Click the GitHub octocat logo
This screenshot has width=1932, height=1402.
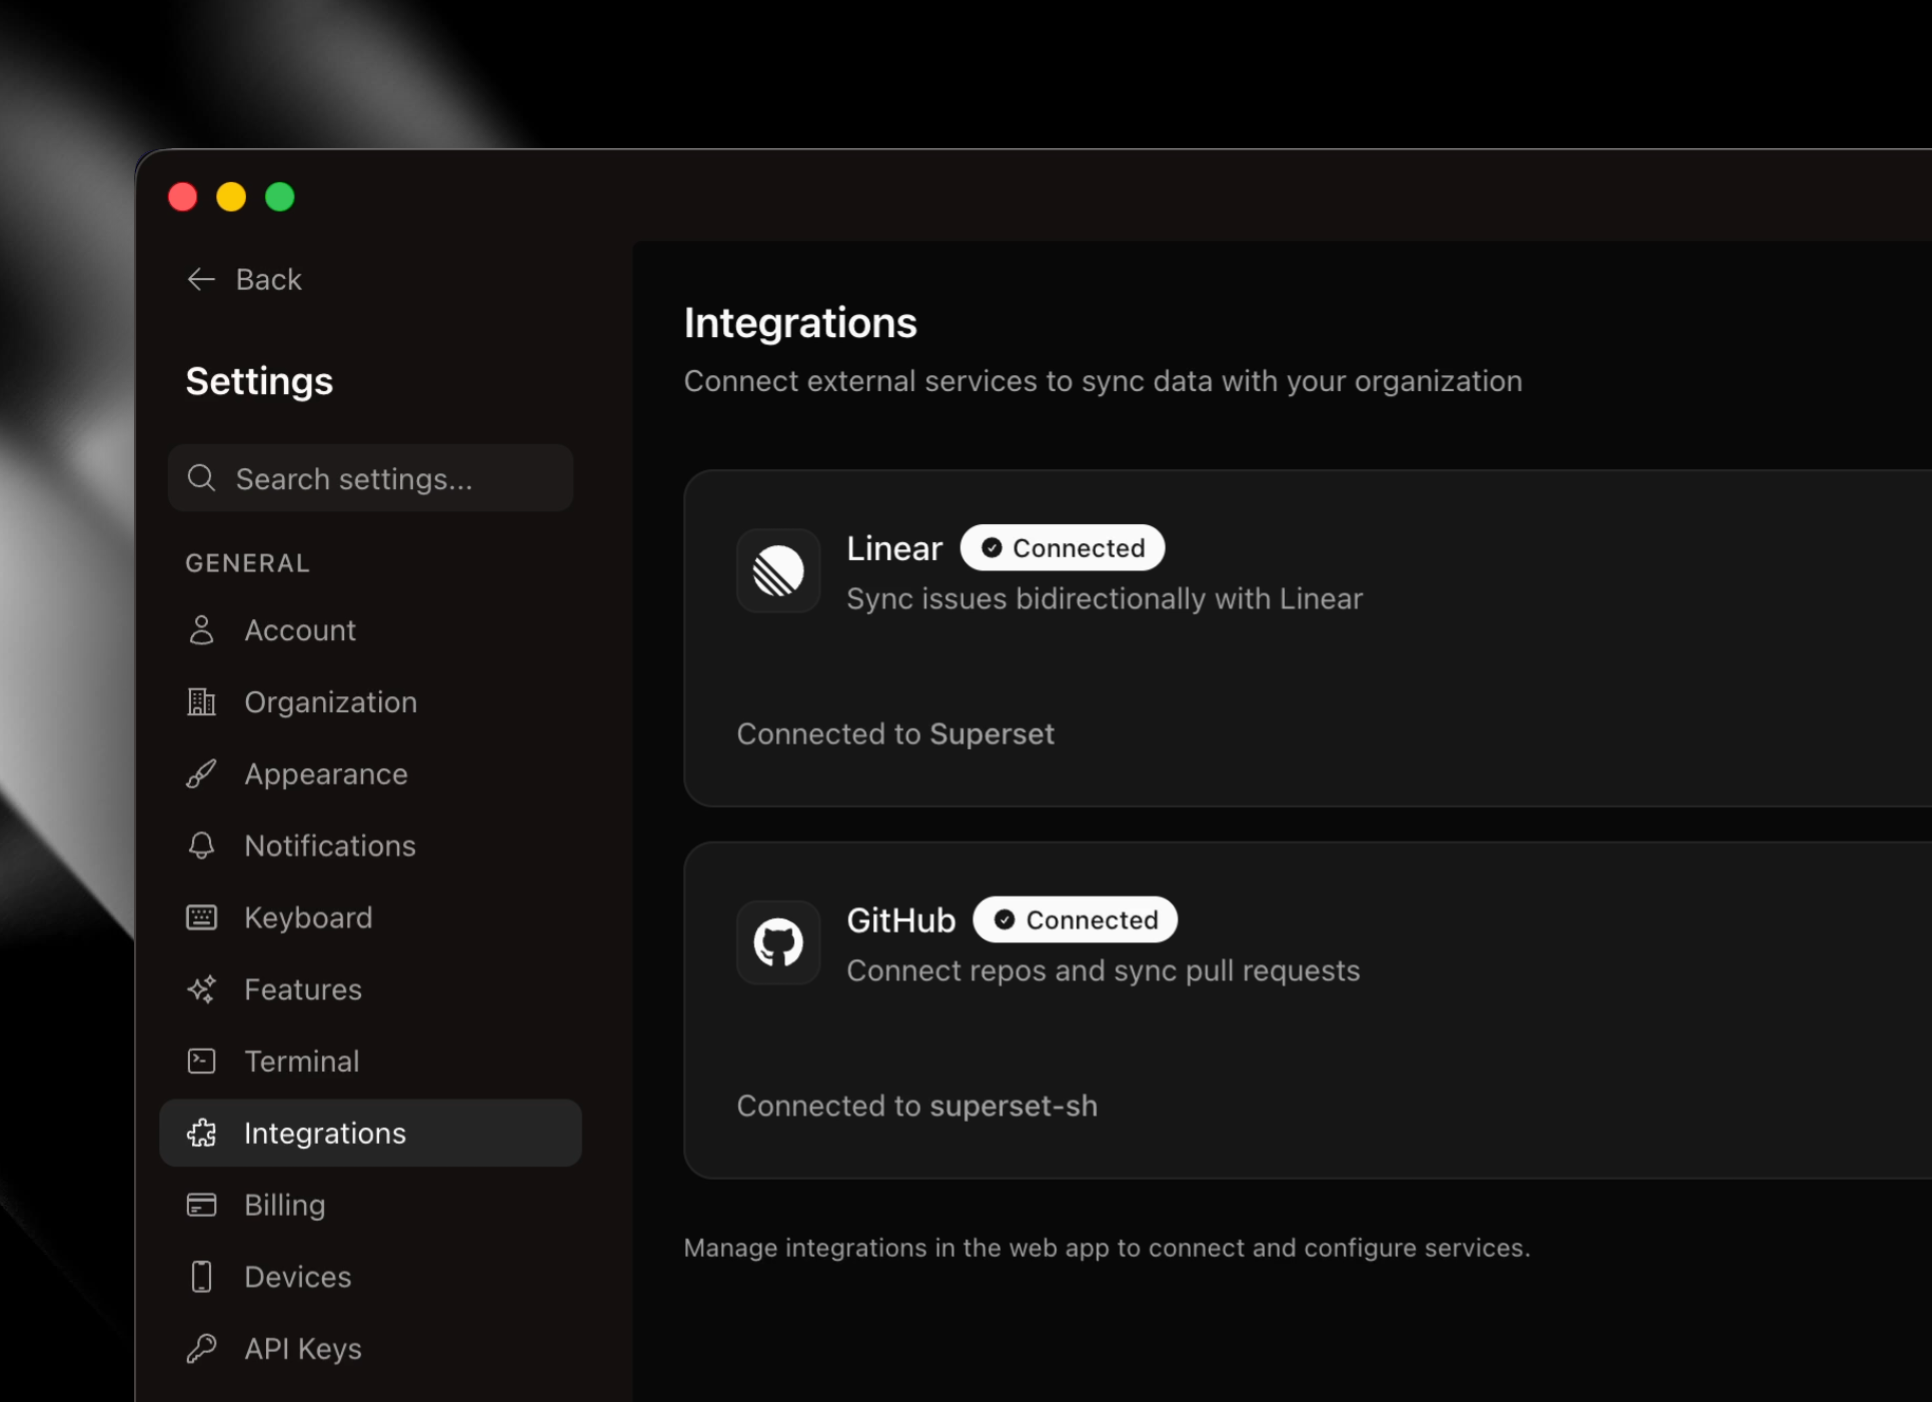[x=778, y=943]
